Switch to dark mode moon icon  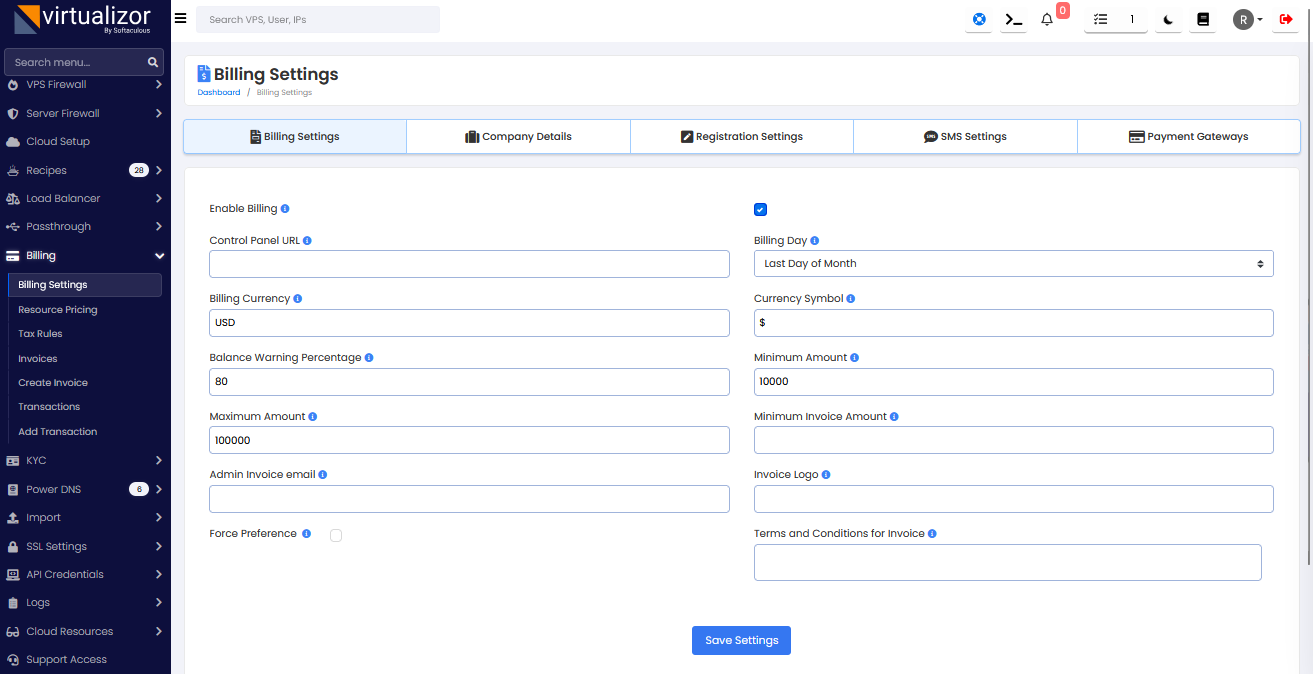[1168, 19]
